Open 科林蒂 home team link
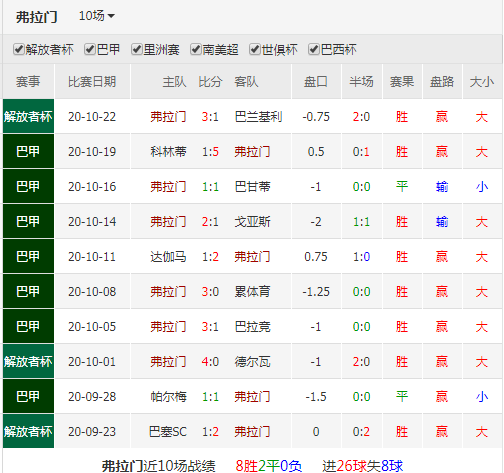 point(168,152)
